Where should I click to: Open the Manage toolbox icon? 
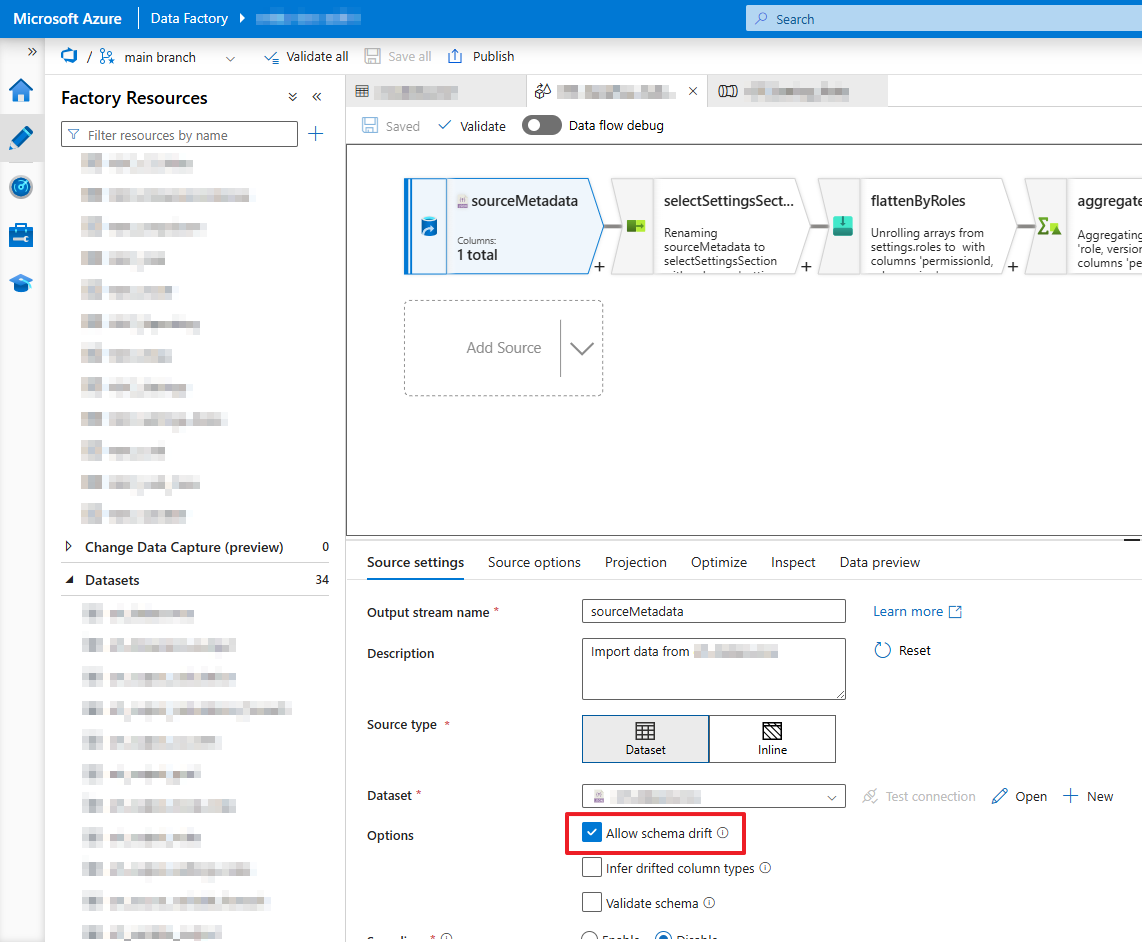click(21, 235)
